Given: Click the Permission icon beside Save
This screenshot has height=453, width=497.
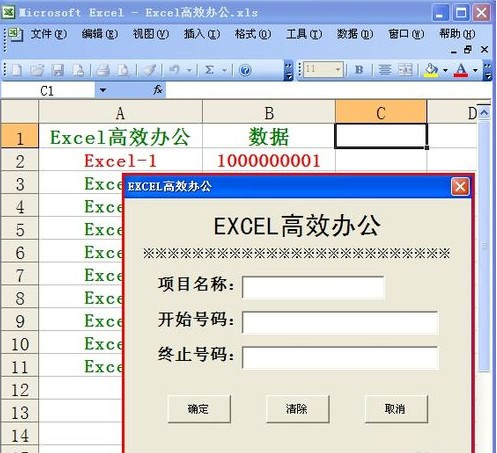Looking at the screenshot, I should pos(78,70).
